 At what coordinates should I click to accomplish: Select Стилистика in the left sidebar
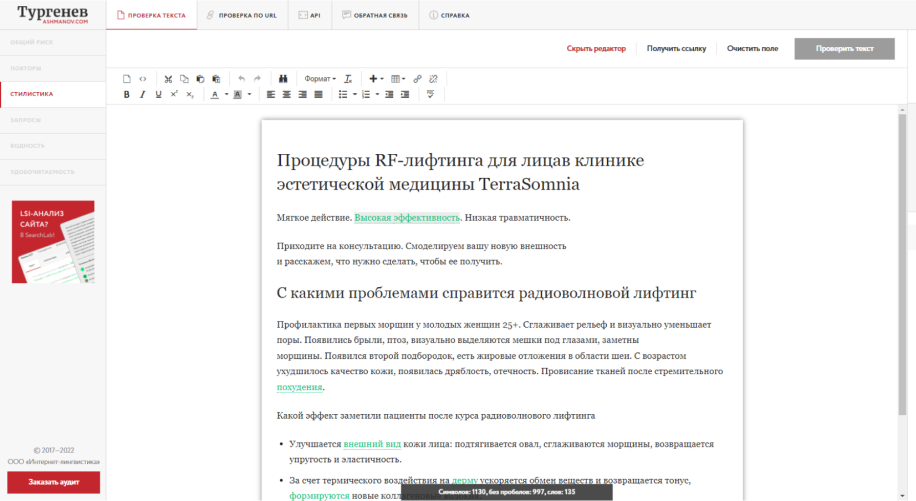point(53,94)
